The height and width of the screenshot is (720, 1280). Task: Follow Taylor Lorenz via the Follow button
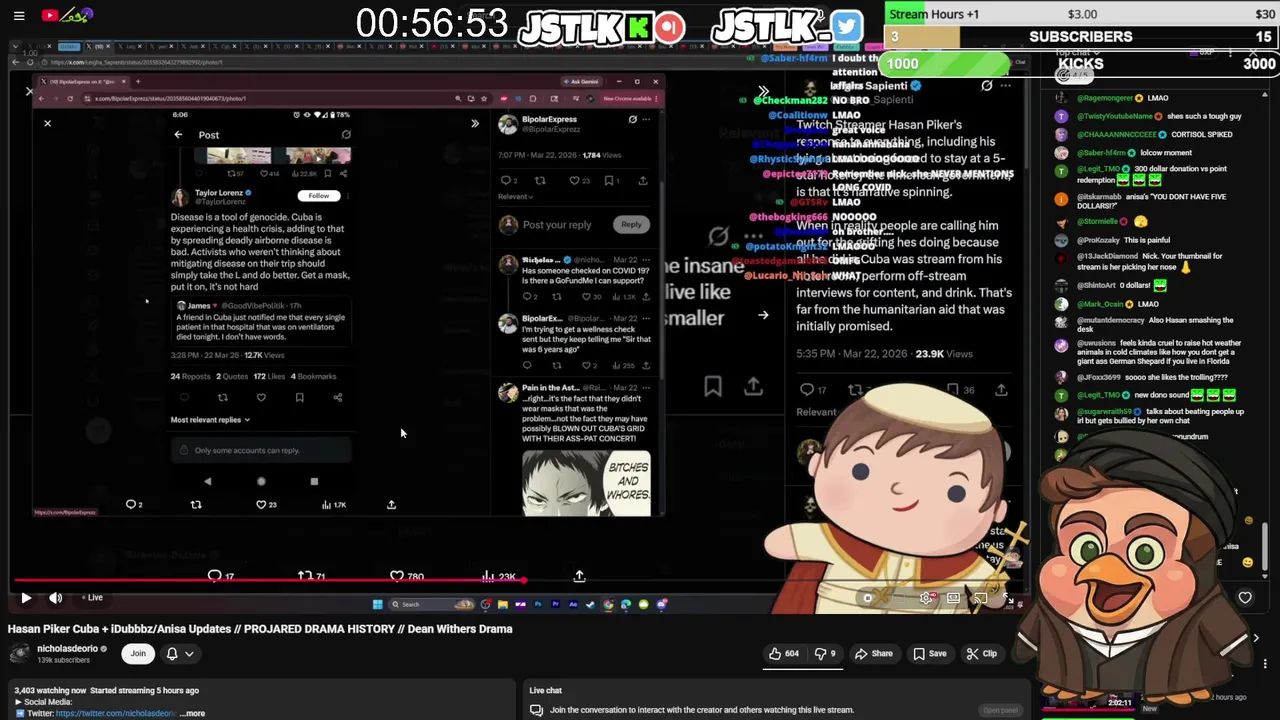click(x=319, y=196)
